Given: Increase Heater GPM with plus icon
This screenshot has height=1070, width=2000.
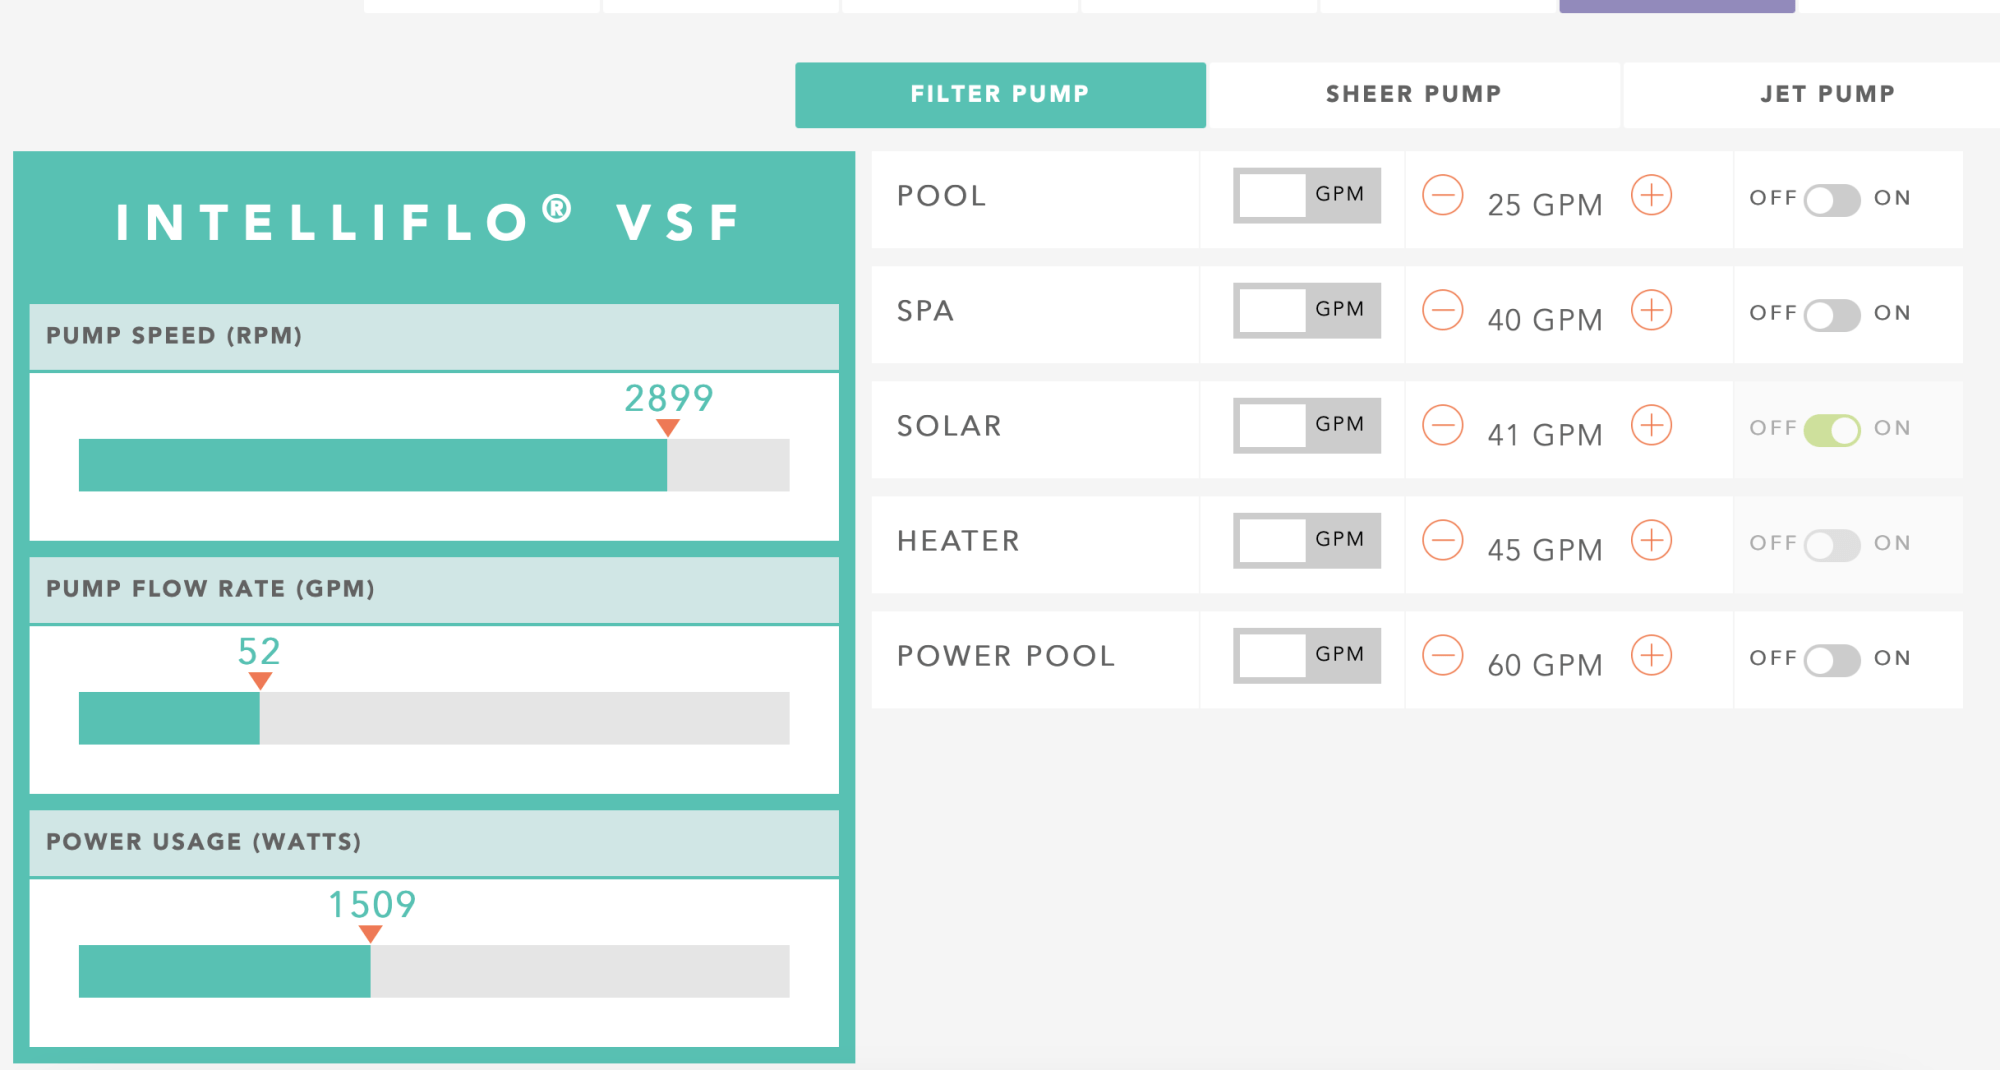Looking at the screenshot, I should (1651, 540).
